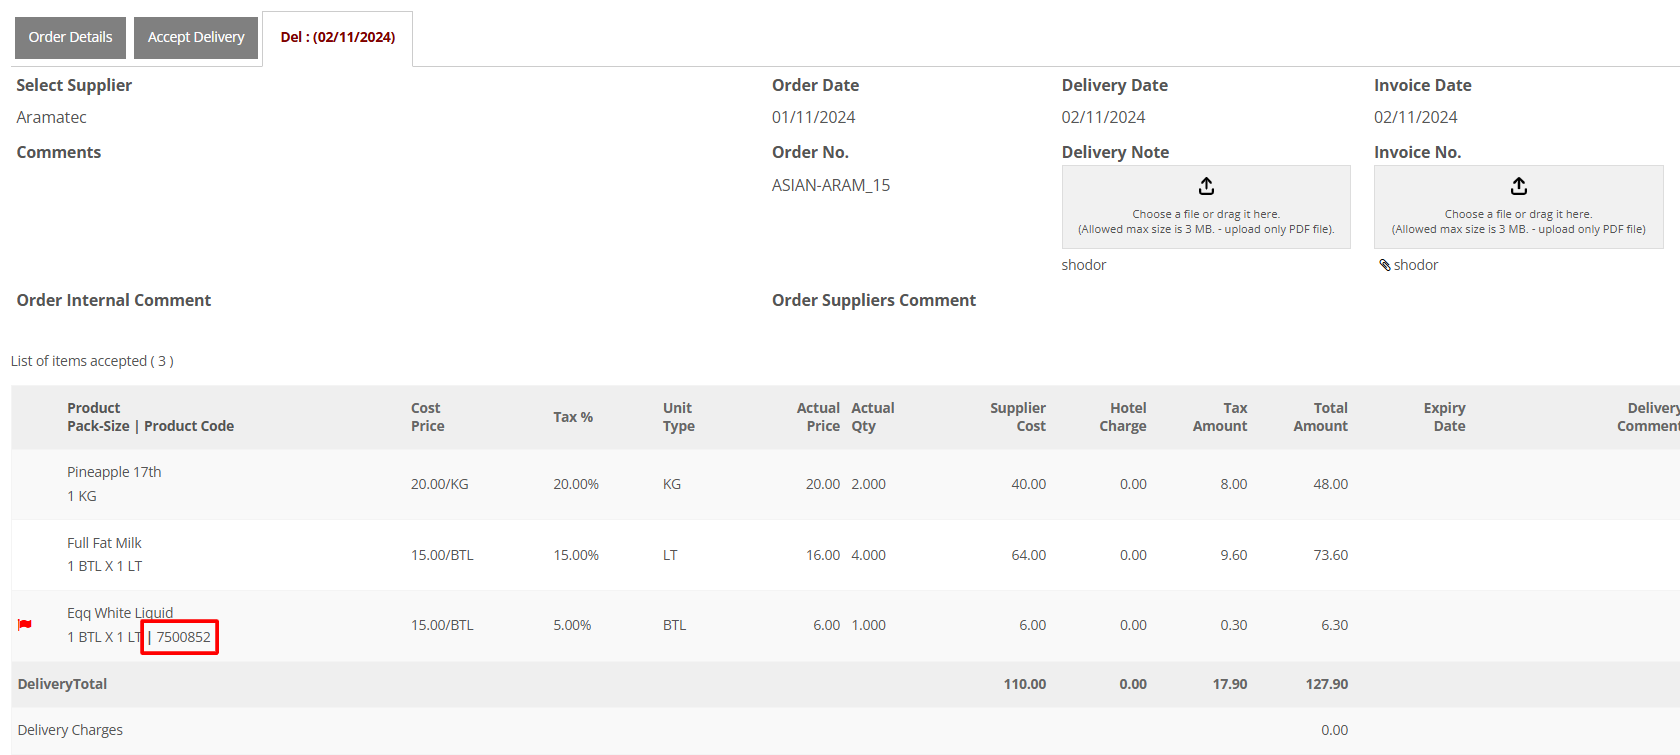The height and width of the screenshot is (755, 1680).
Task: Click the Cost Price column header
Action: [427, 417]
